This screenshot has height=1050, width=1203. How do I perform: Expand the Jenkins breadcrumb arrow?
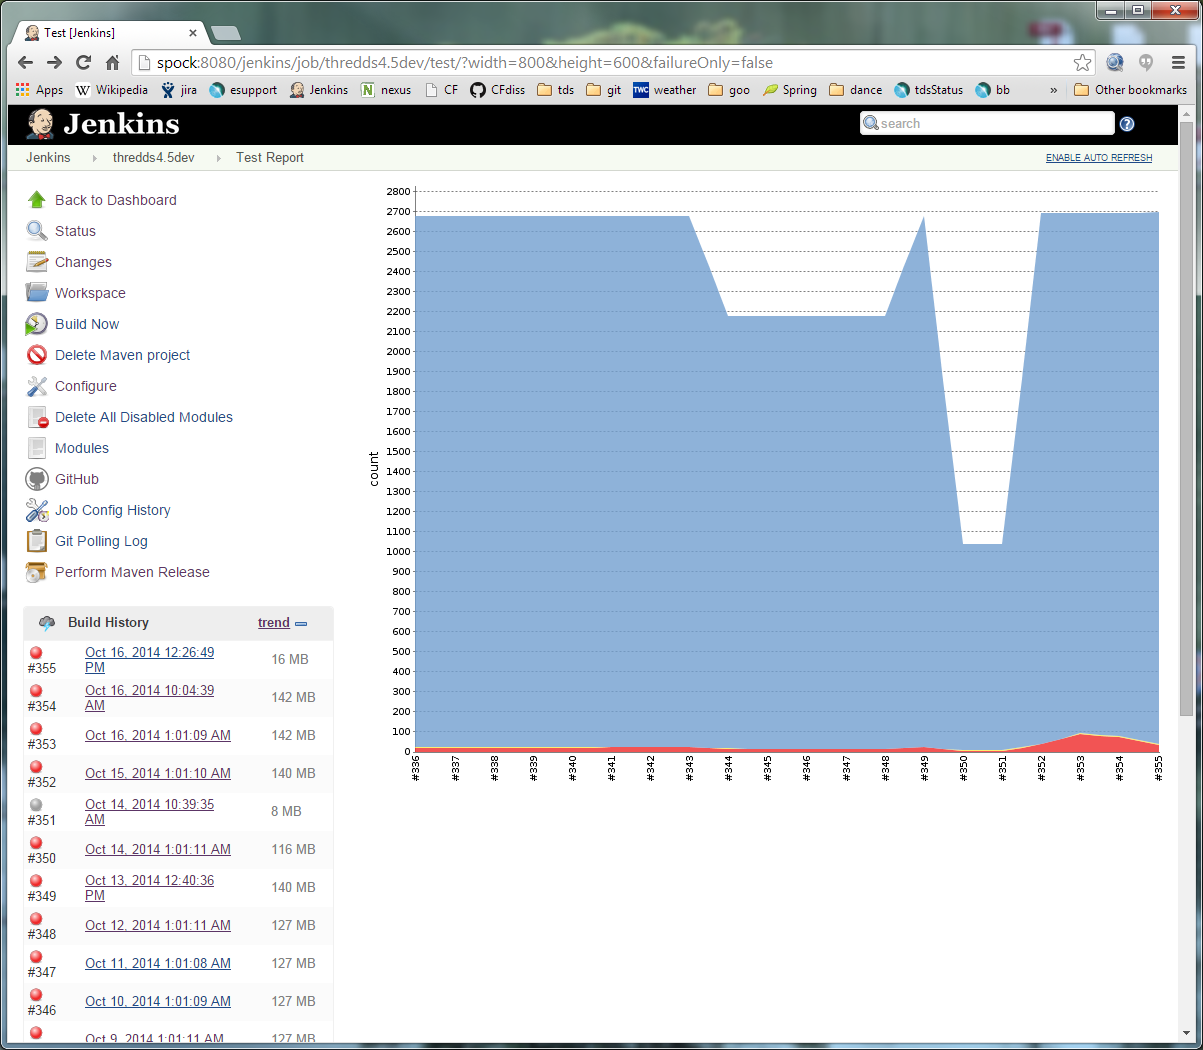[x=94, y=158]
